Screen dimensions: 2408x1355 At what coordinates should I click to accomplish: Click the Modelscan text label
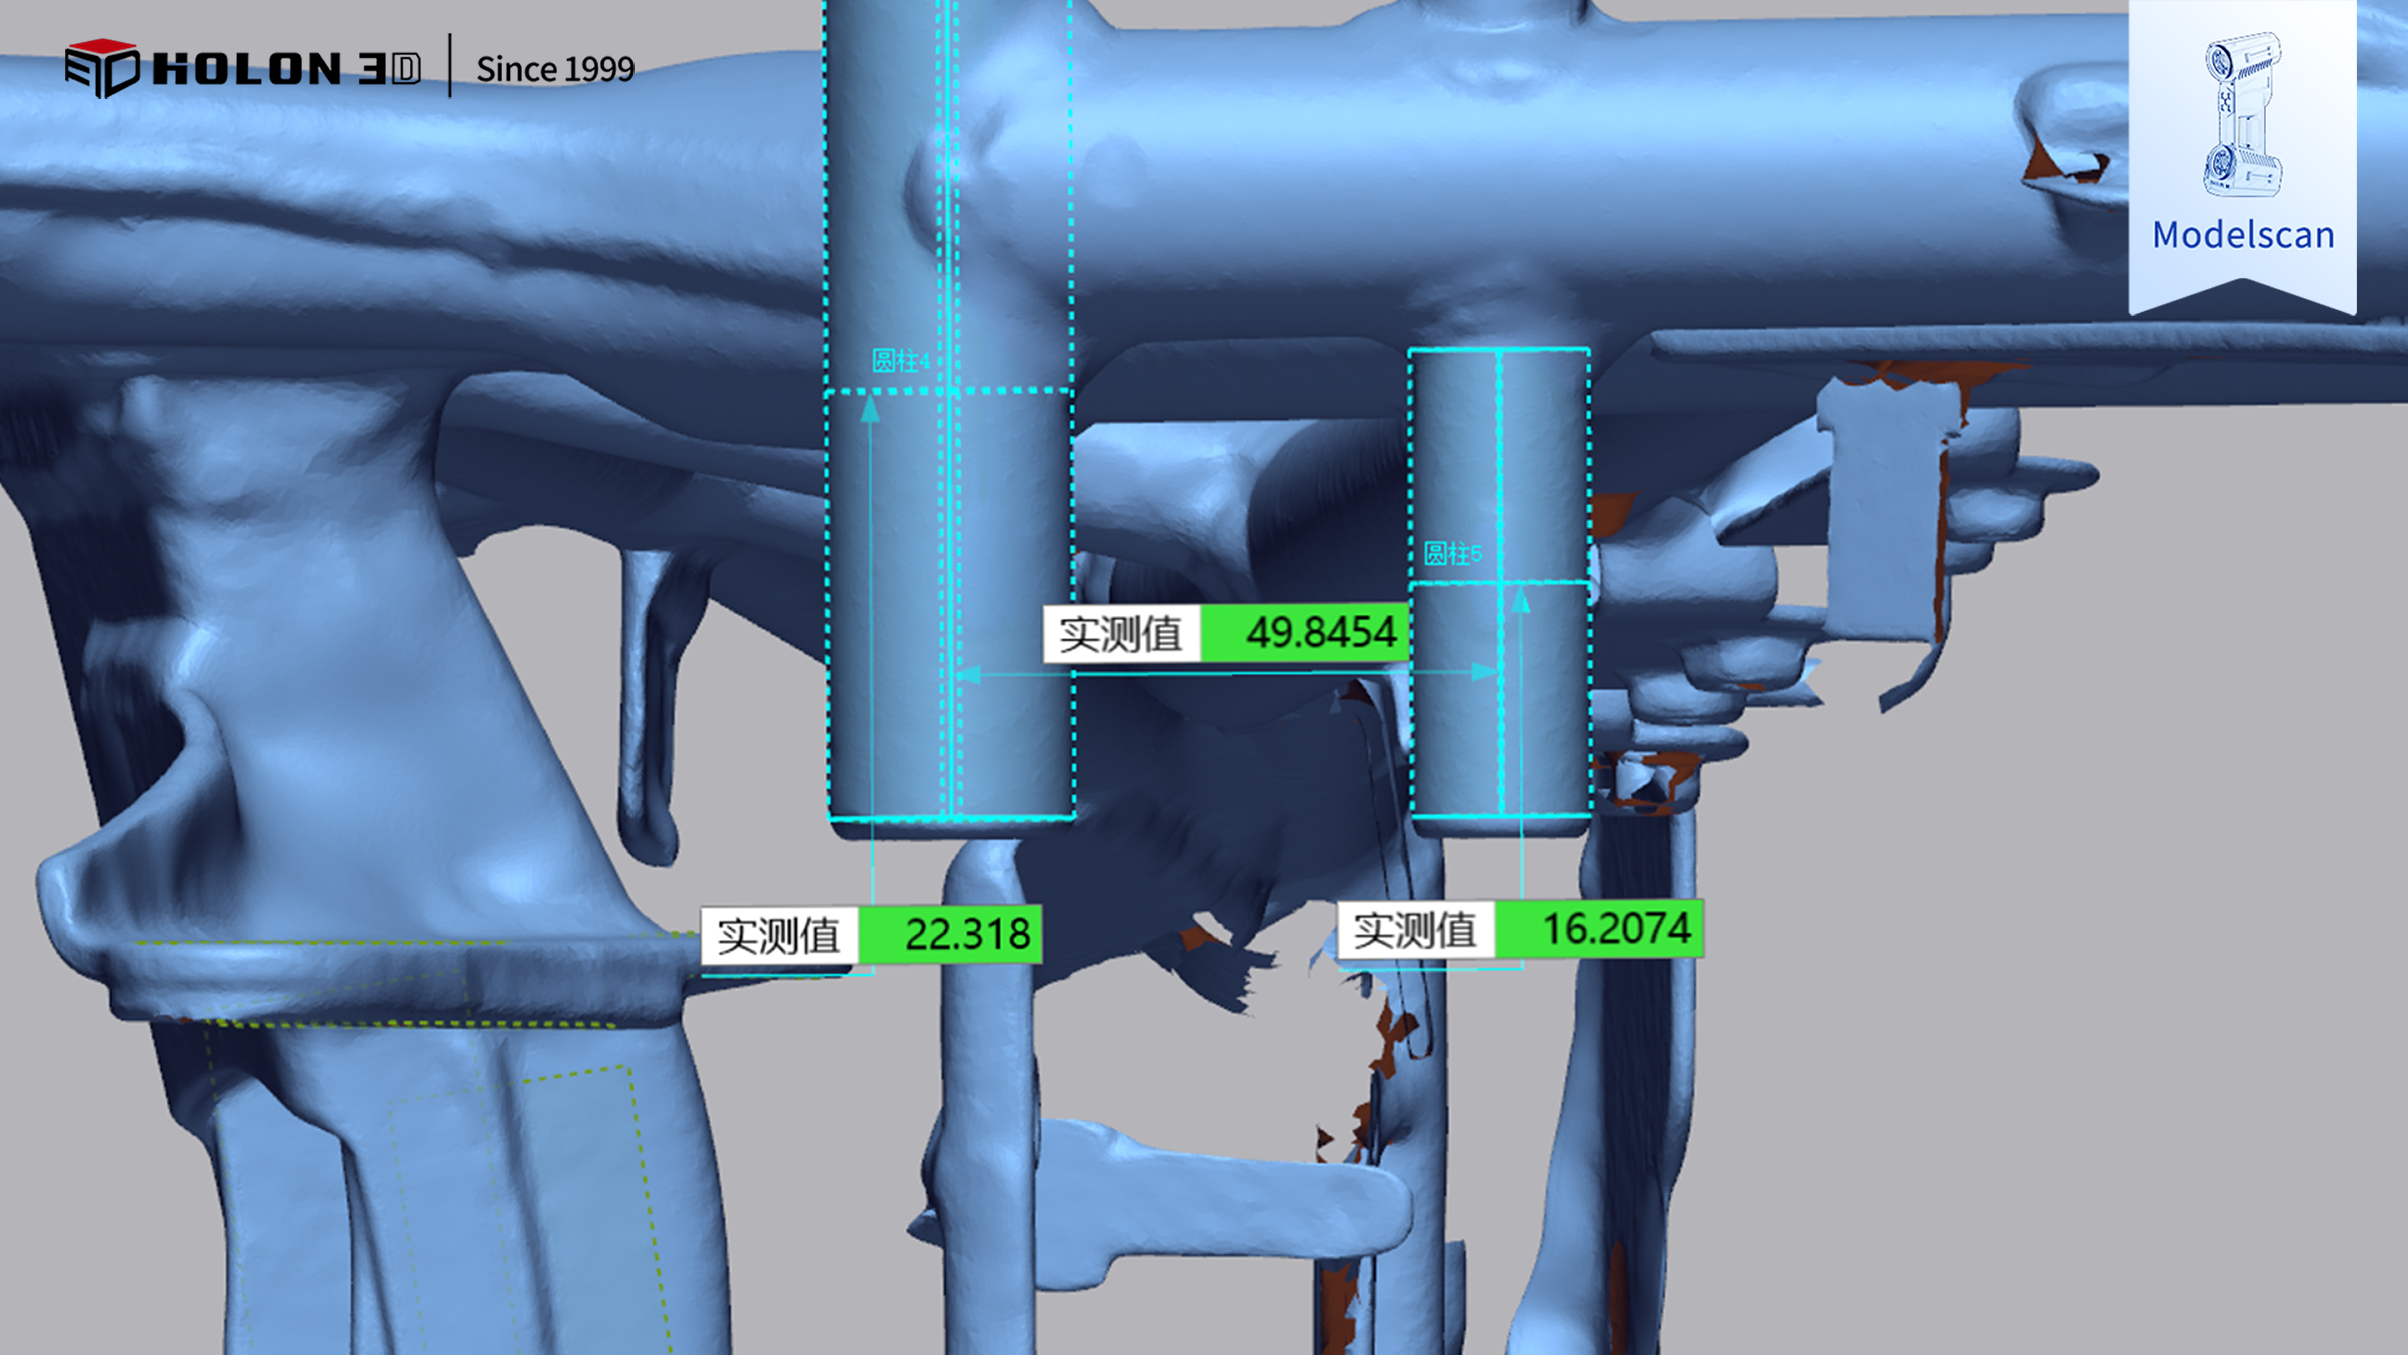coord(2242,235)
